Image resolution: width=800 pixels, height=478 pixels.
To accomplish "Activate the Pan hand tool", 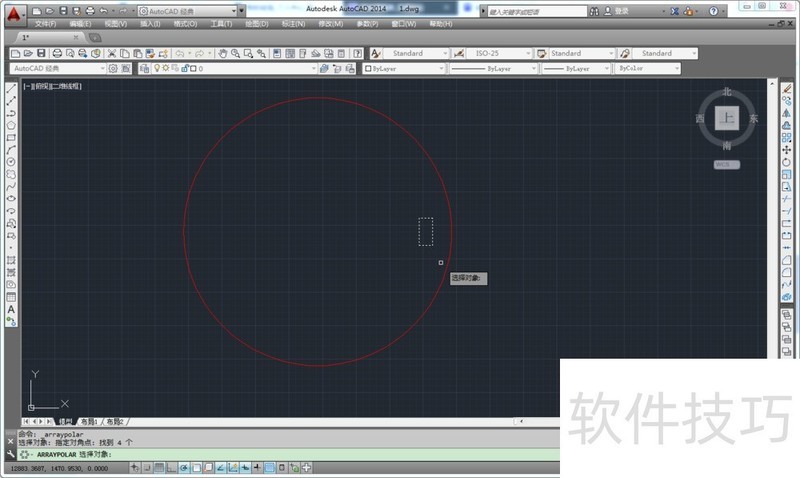I will (222, 53).
